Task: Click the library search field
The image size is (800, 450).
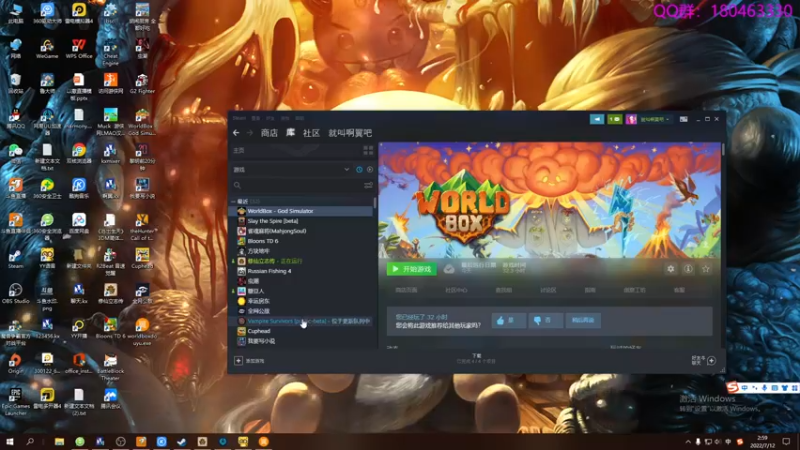Action: click(x=297, y=185)
